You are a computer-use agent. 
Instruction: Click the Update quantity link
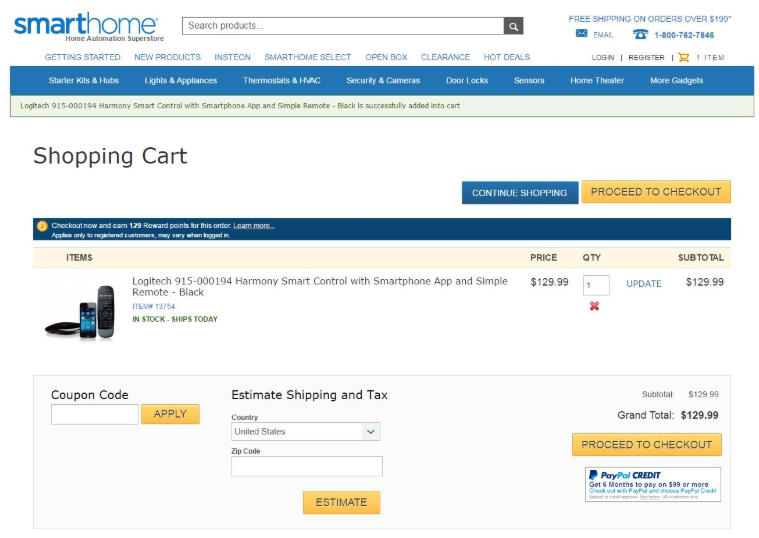(643, 284)
